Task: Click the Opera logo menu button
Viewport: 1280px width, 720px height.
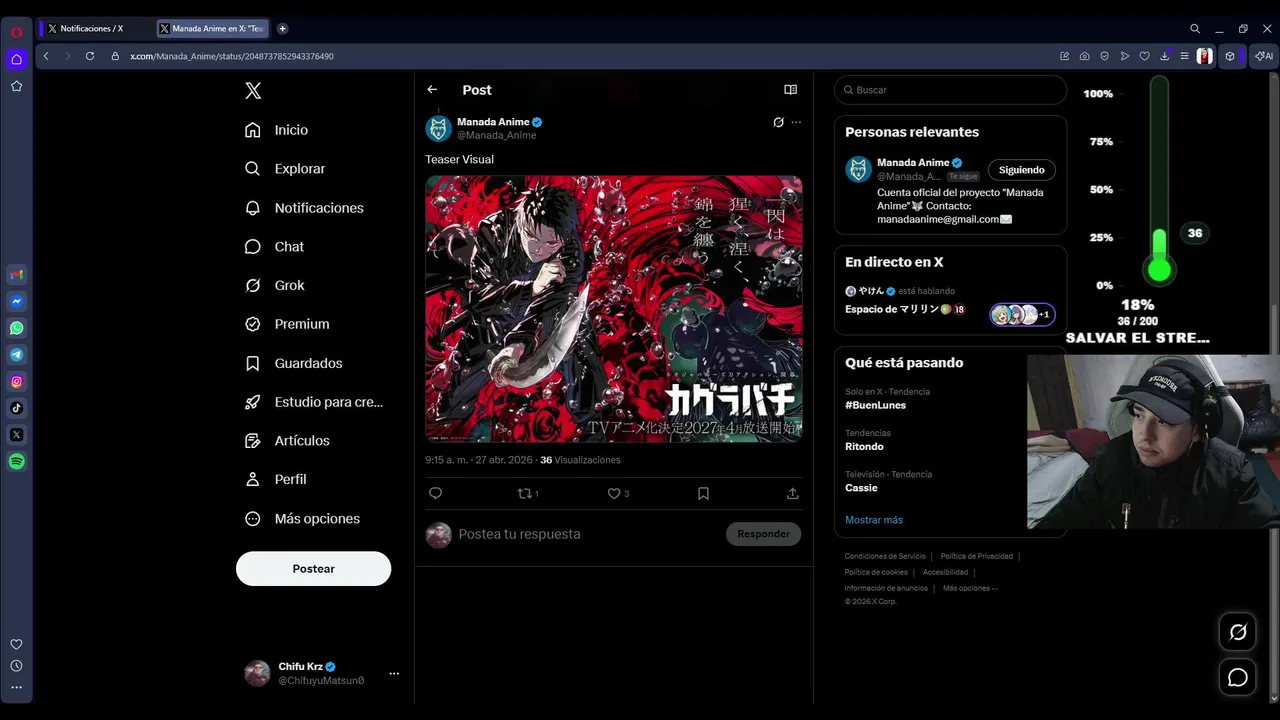Action: [x=17, y=32]
